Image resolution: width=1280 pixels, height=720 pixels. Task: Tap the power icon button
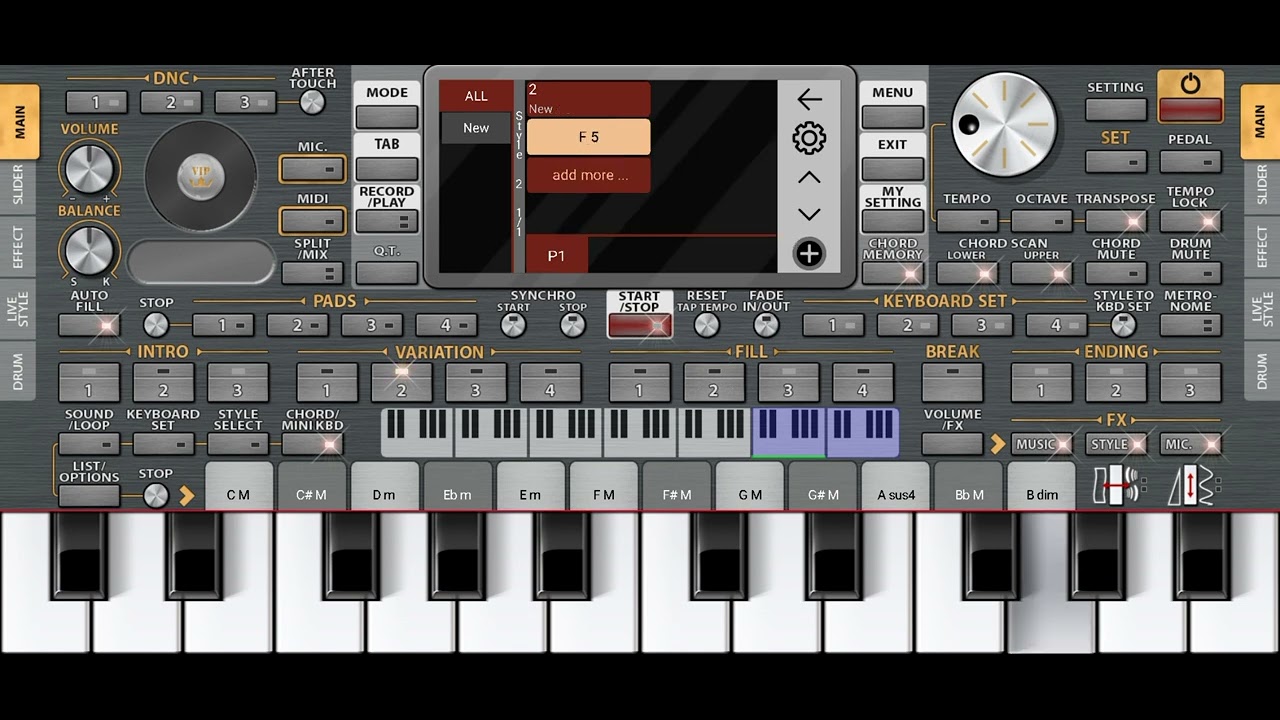click(1190, 96)
